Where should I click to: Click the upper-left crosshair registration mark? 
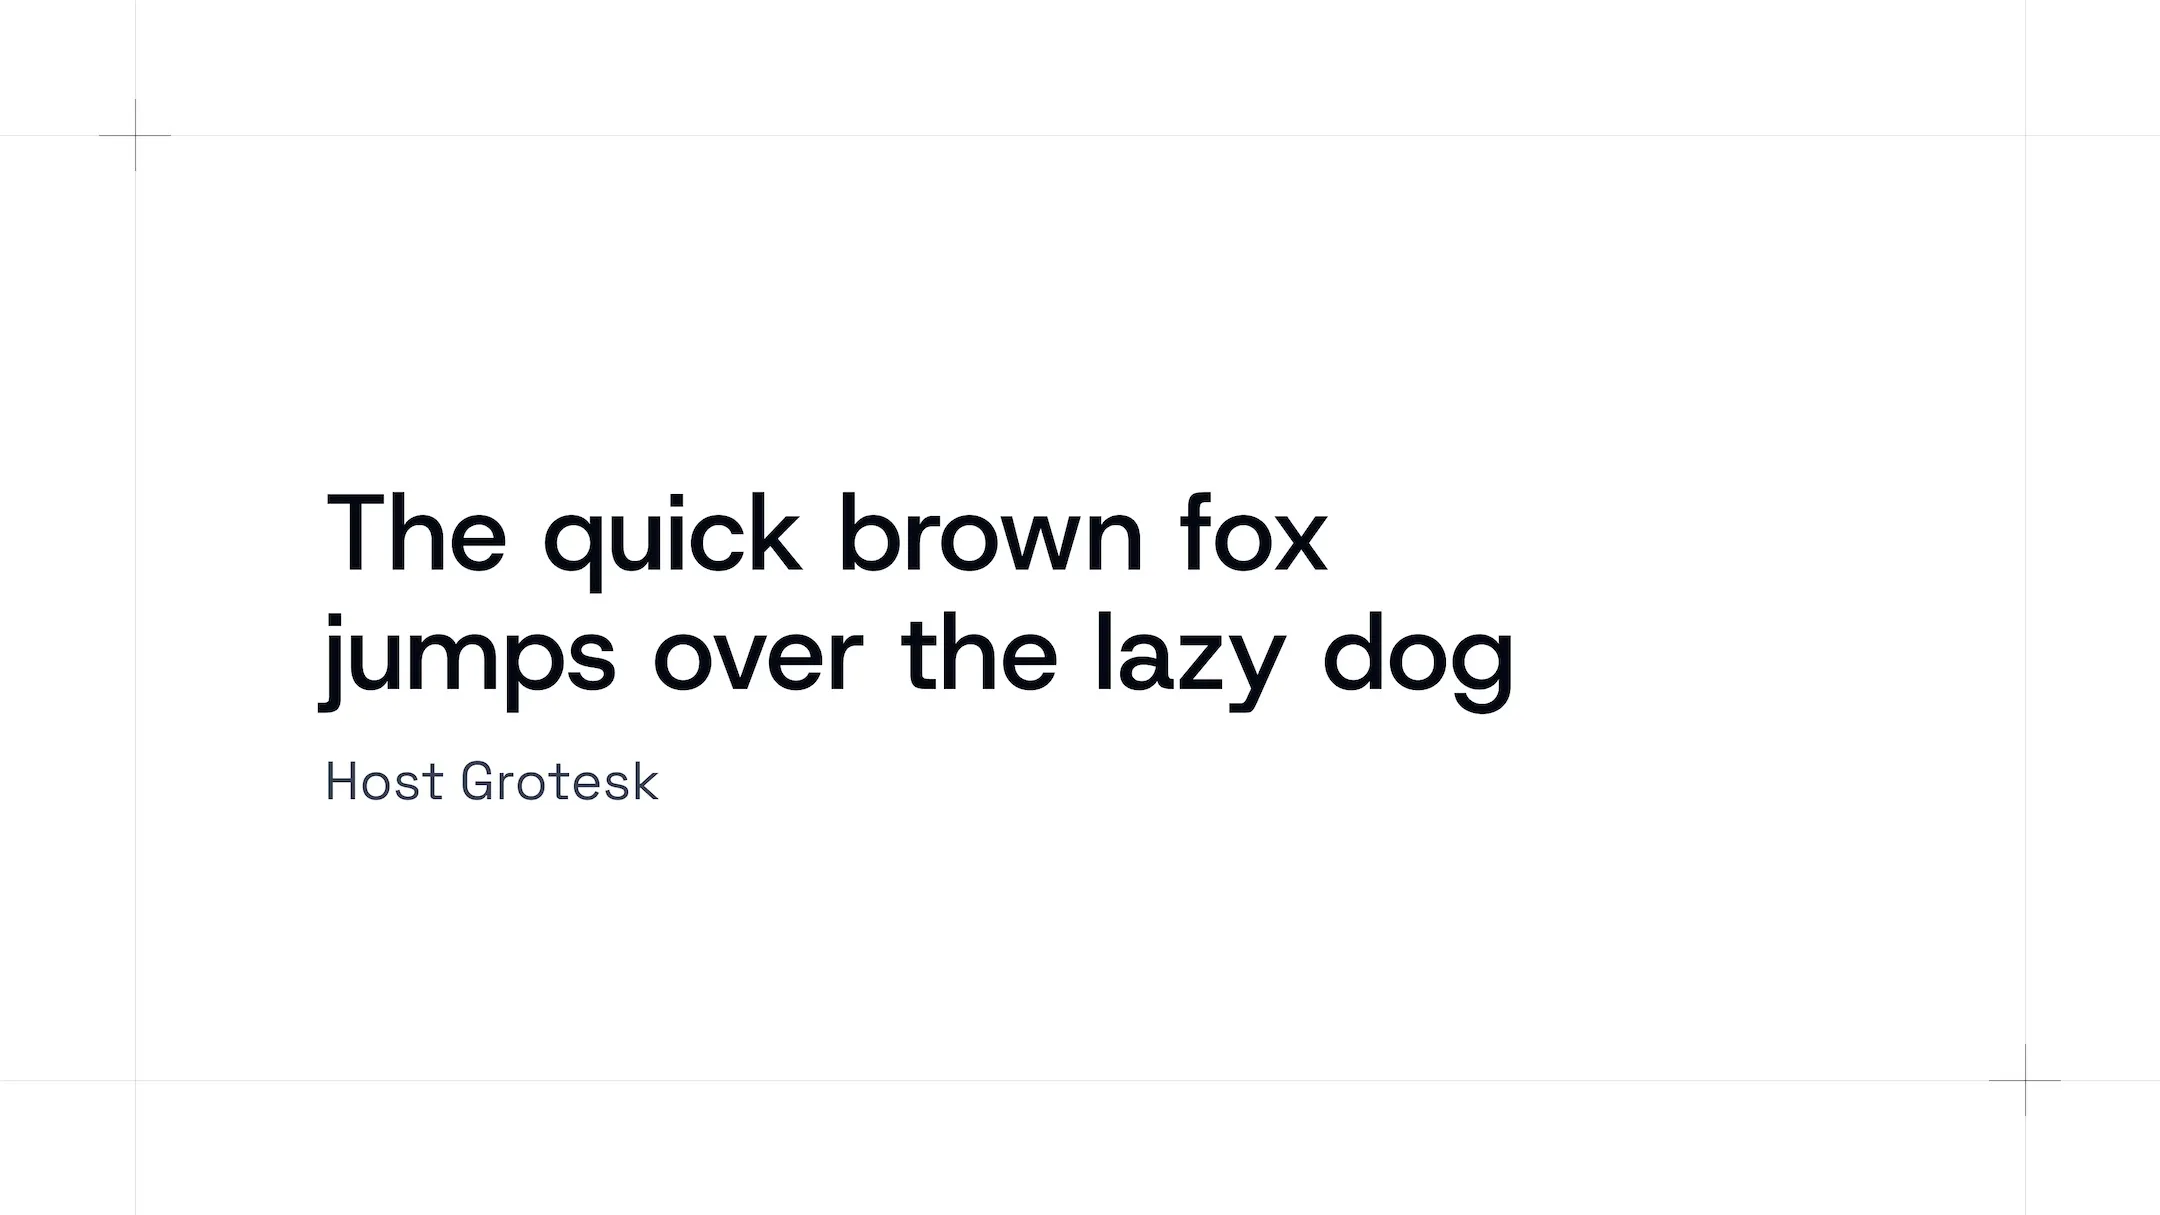[135, 135]
